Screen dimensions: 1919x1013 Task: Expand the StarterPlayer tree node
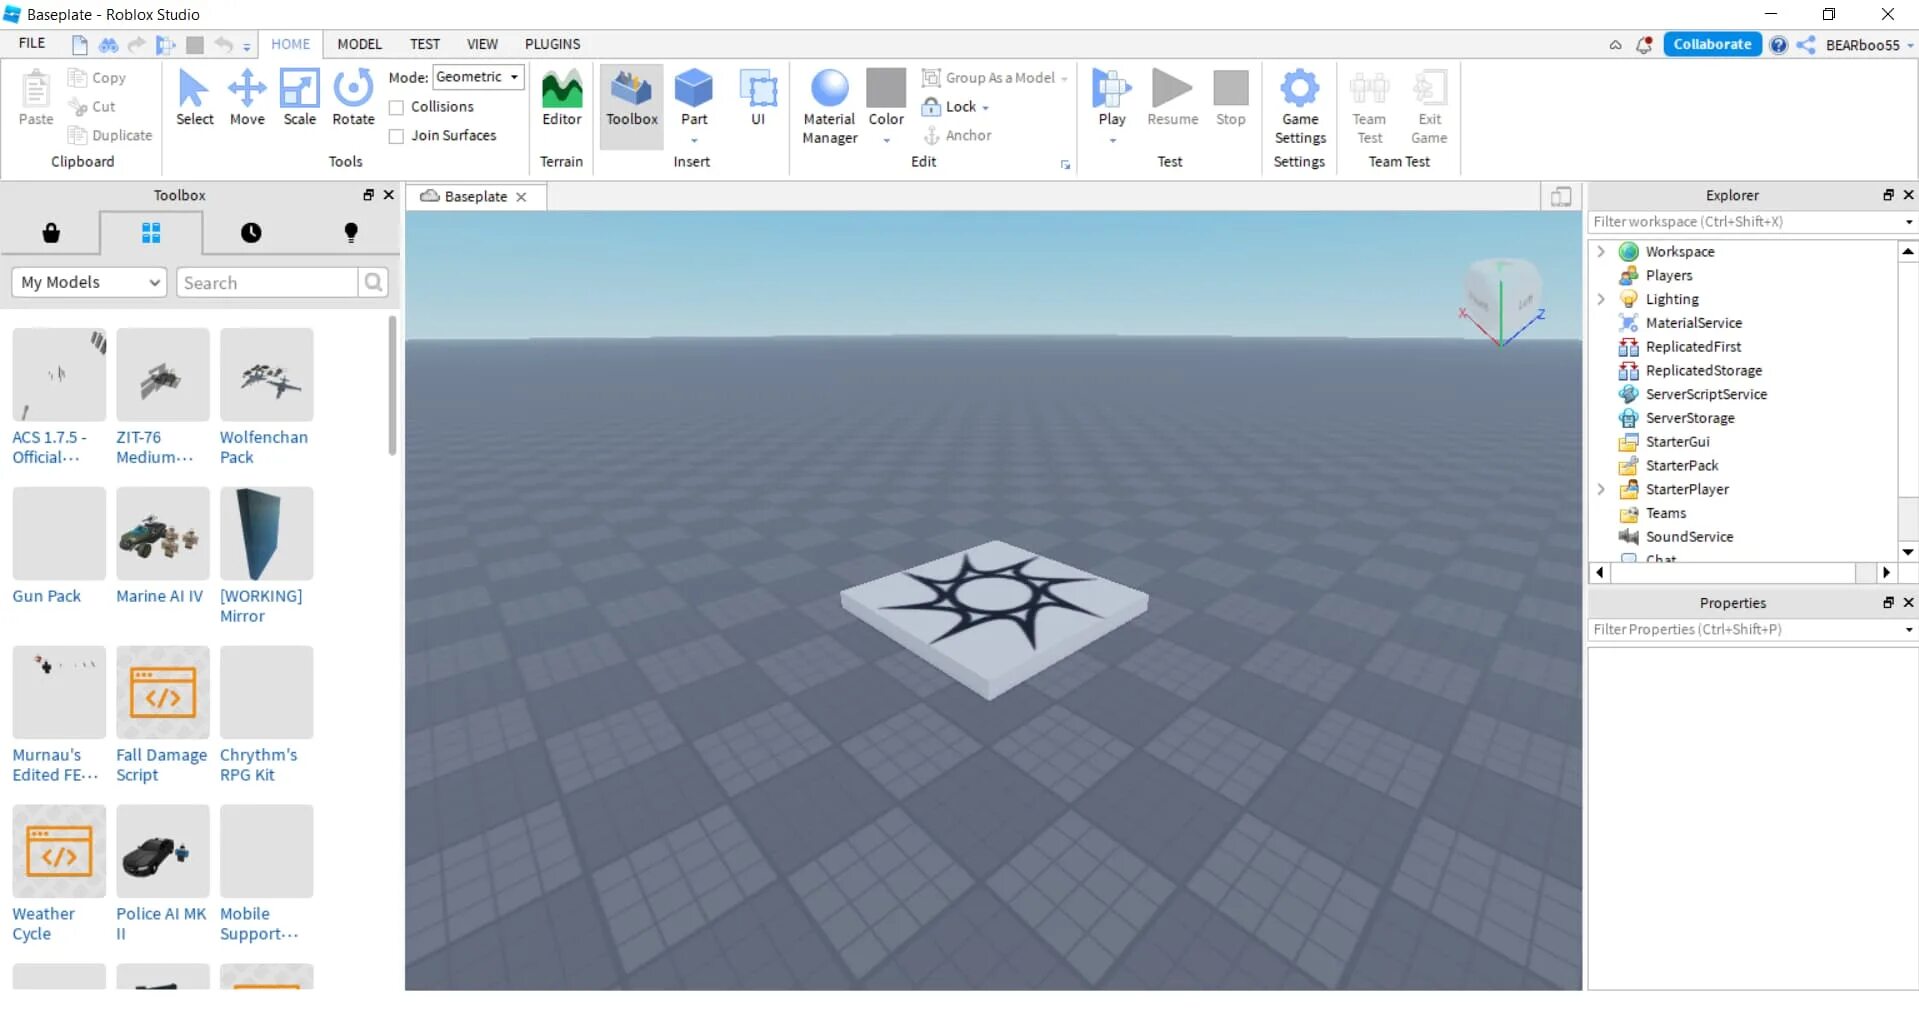click(x=1601, y=489)
